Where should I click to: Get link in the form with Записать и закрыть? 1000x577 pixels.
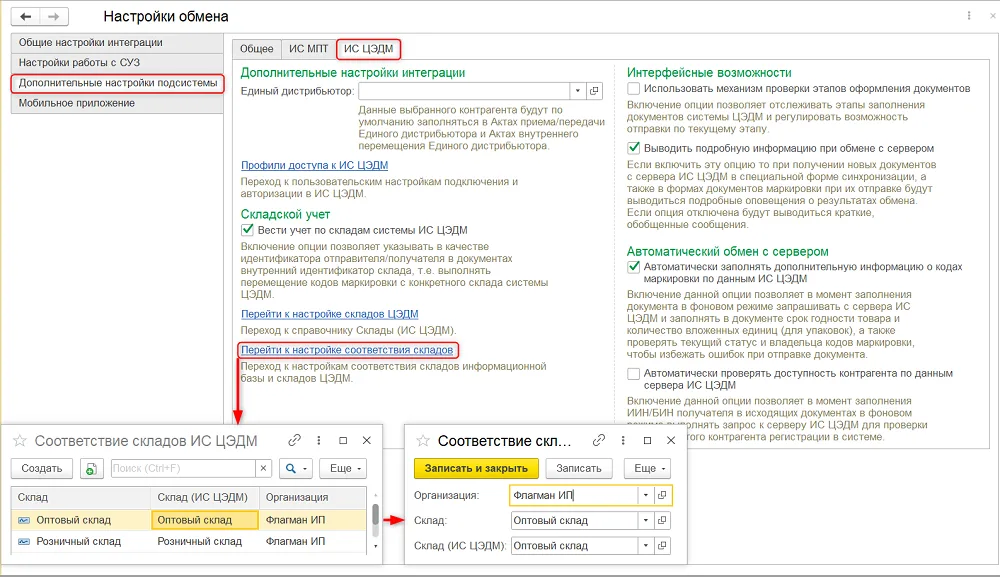(598, 440)
